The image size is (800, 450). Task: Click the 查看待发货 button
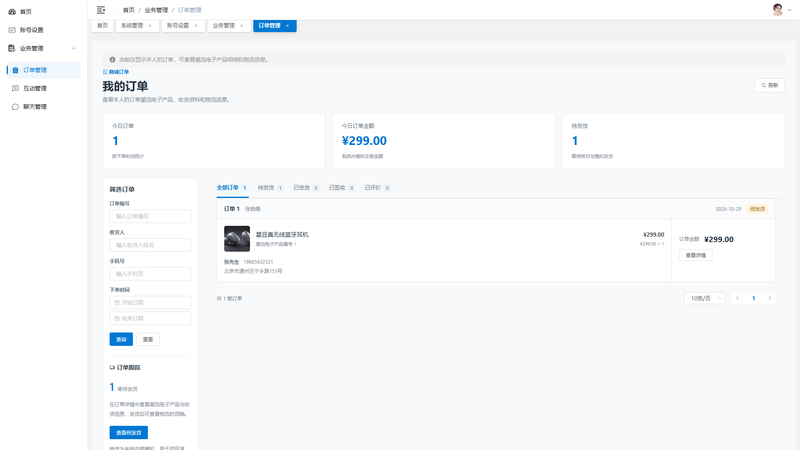(129, 433)
